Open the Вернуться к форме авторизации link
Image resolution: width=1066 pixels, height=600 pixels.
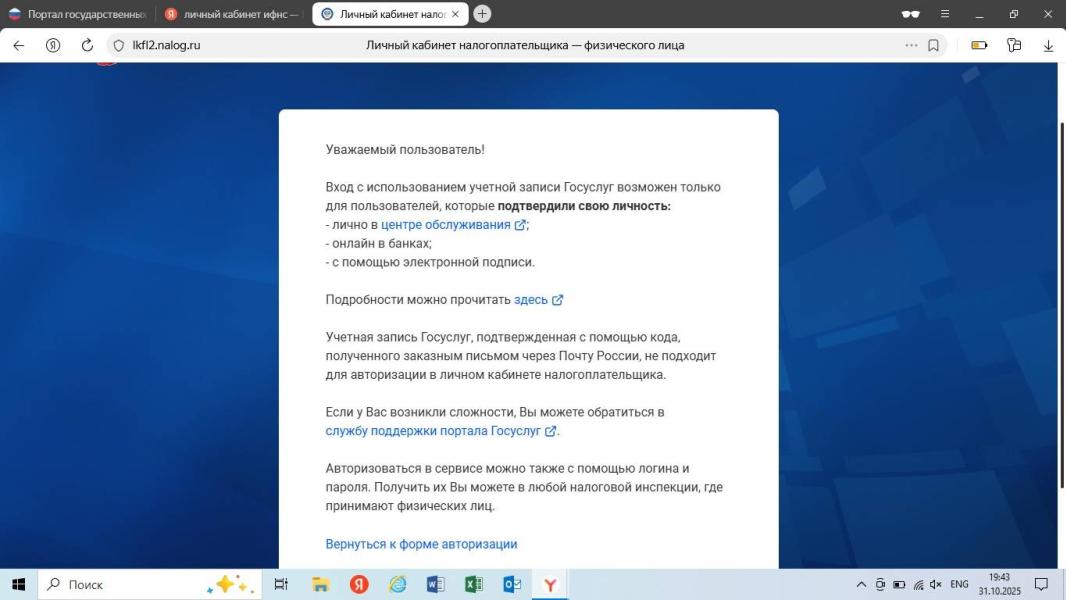(x=421, y=543)
